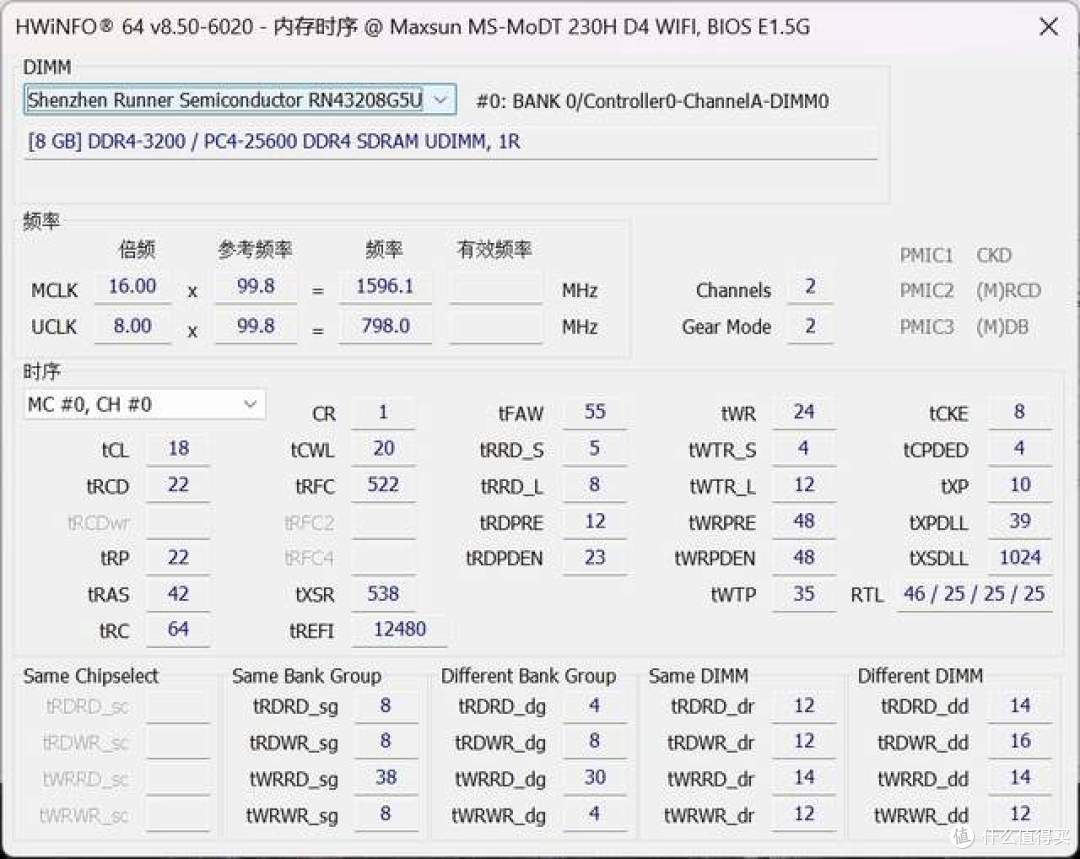This screenshot has height=859, width=1080.
Task: Click the Different DIMM heading
Action: coord(920,676)
